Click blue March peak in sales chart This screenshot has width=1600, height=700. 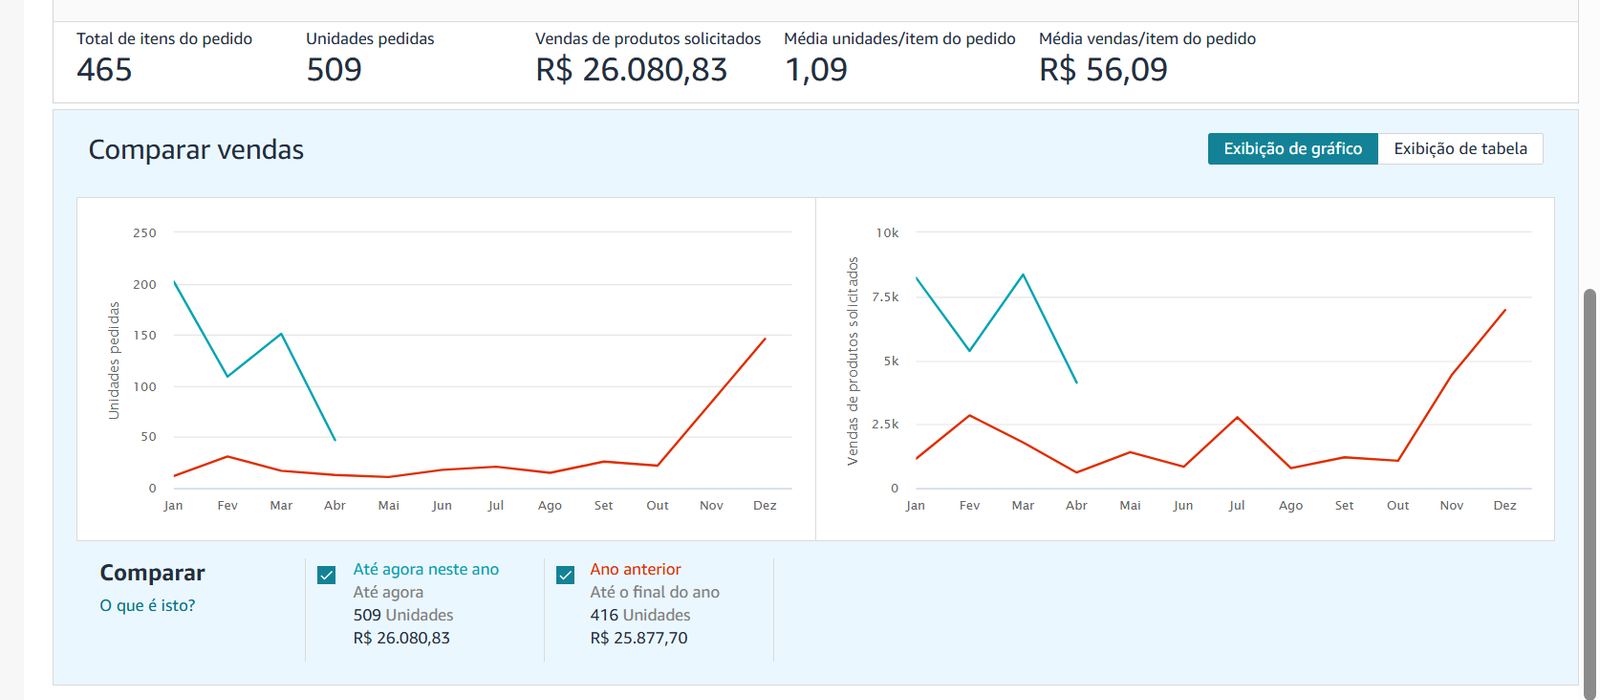pos(1023,275)
